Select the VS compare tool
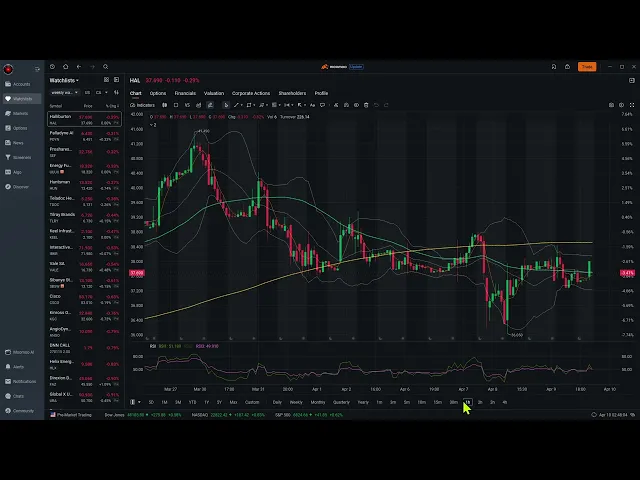The height and width of the screenshot is (480, 640). [187, 105]
